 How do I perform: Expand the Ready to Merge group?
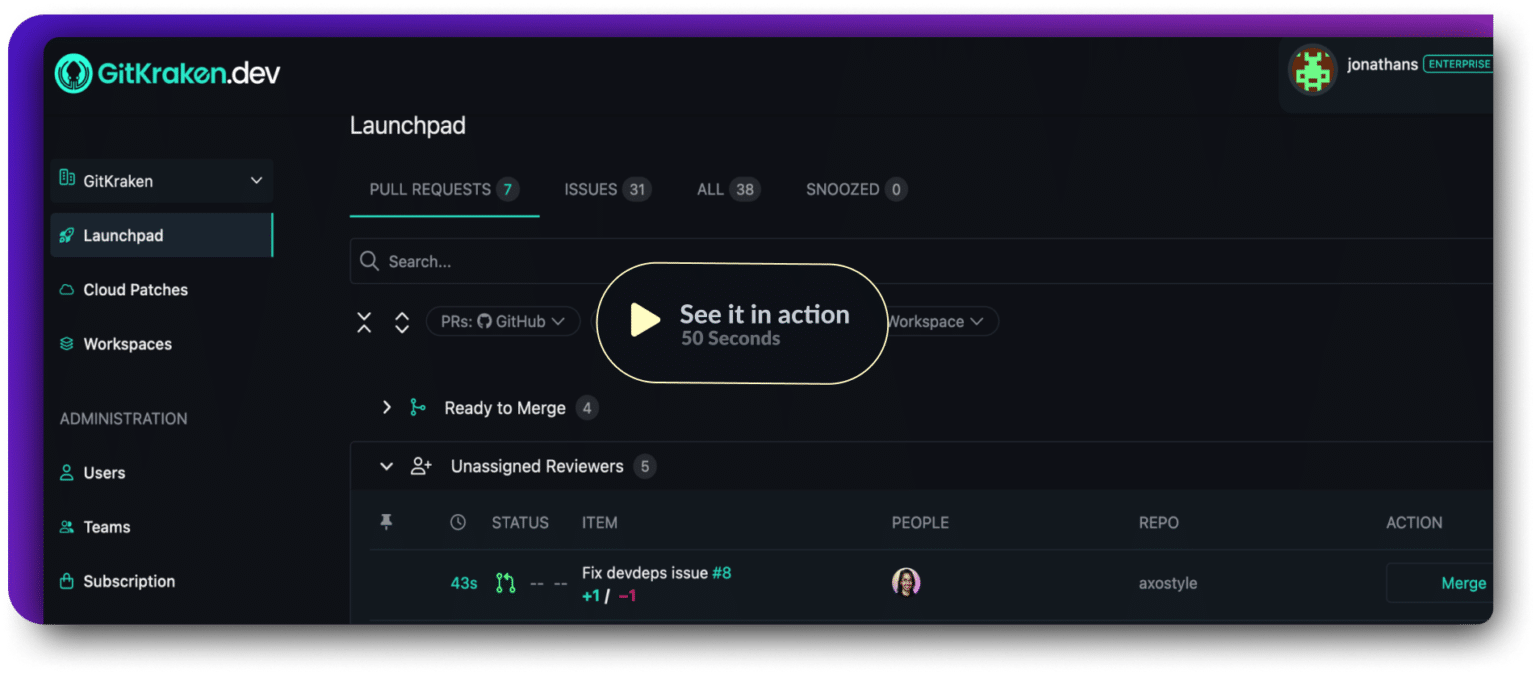coord(386,407)
